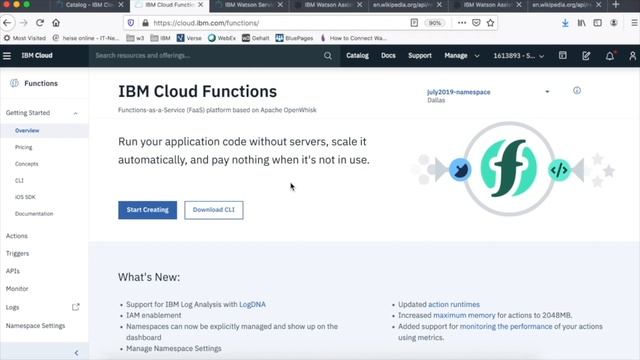Select Pricing in the sidebar
The width and height of the screenshot is (640, 360).
[23, 147]
